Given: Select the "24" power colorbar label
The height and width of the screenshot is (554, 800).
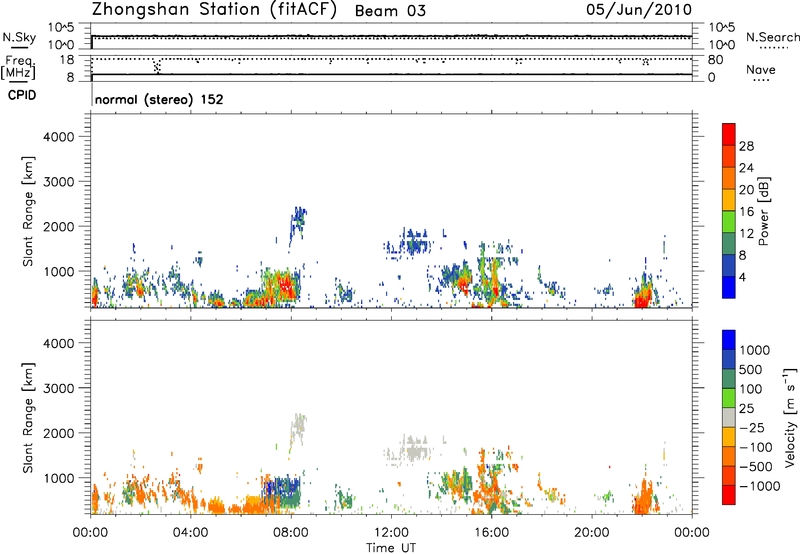Looking at the screenshot, I should pos(746,168).
